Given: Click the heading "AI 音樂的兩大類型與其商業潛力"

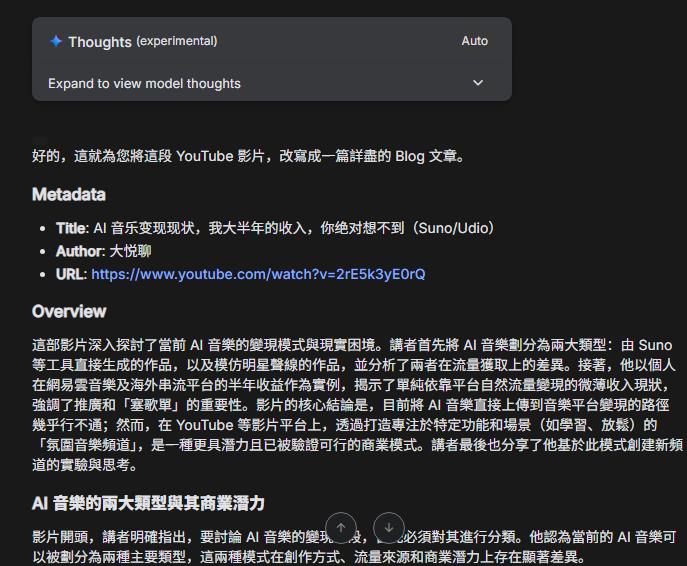Looking at the screenshot, I should click(148, 503).
